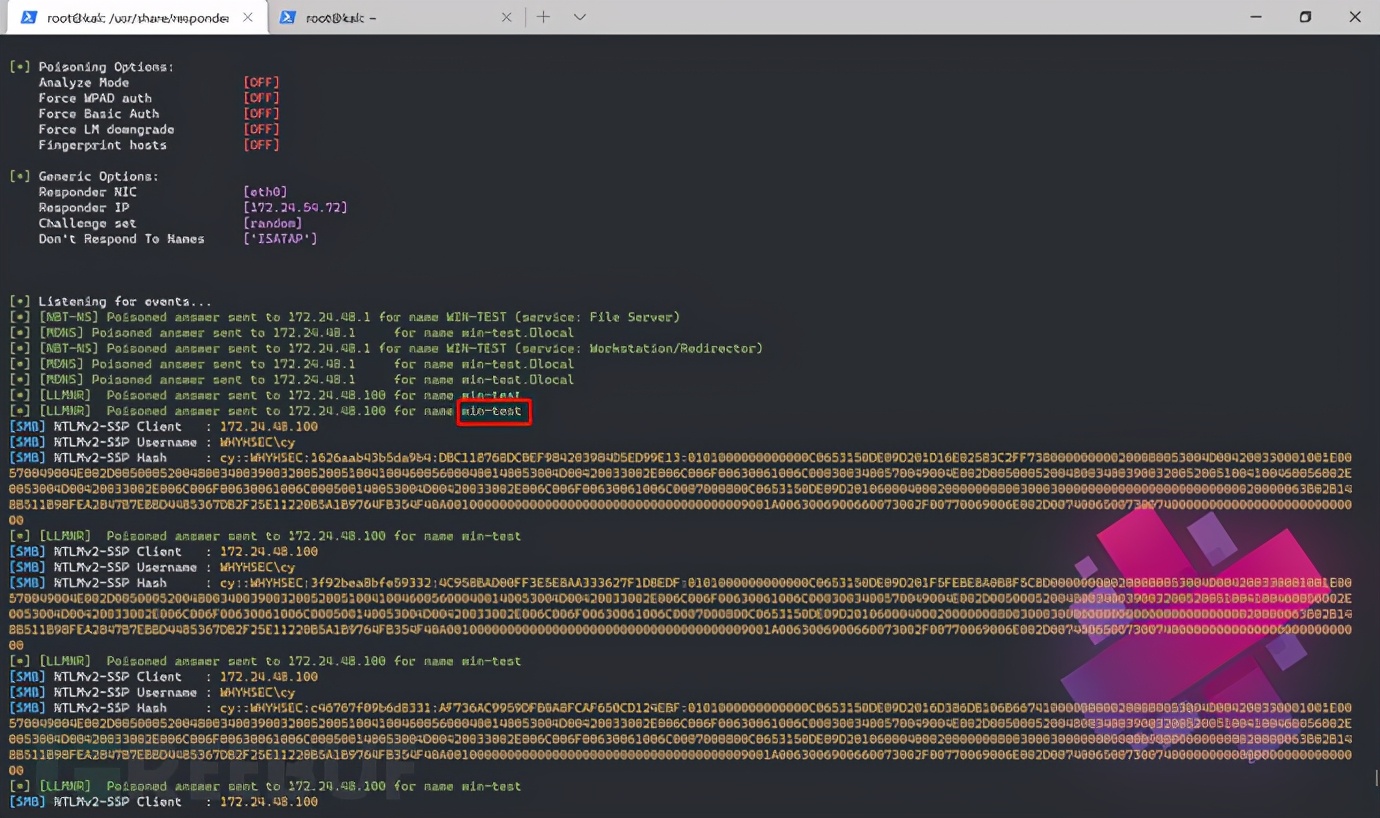The width and height of the screenshot is (1380, 818).
Task: Select the NBT-NS line mentioning File Server
Action: coord(344,317)
